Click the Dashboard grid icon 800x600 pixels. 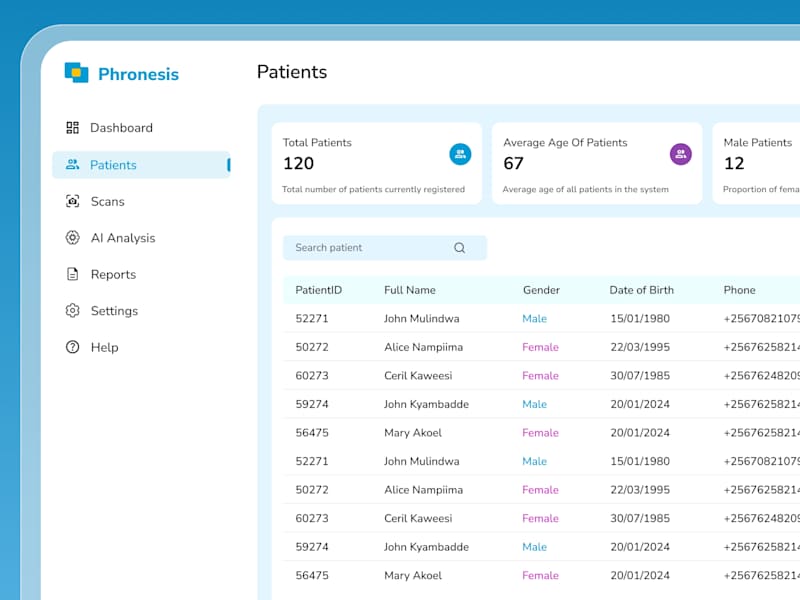click(72, 128)
